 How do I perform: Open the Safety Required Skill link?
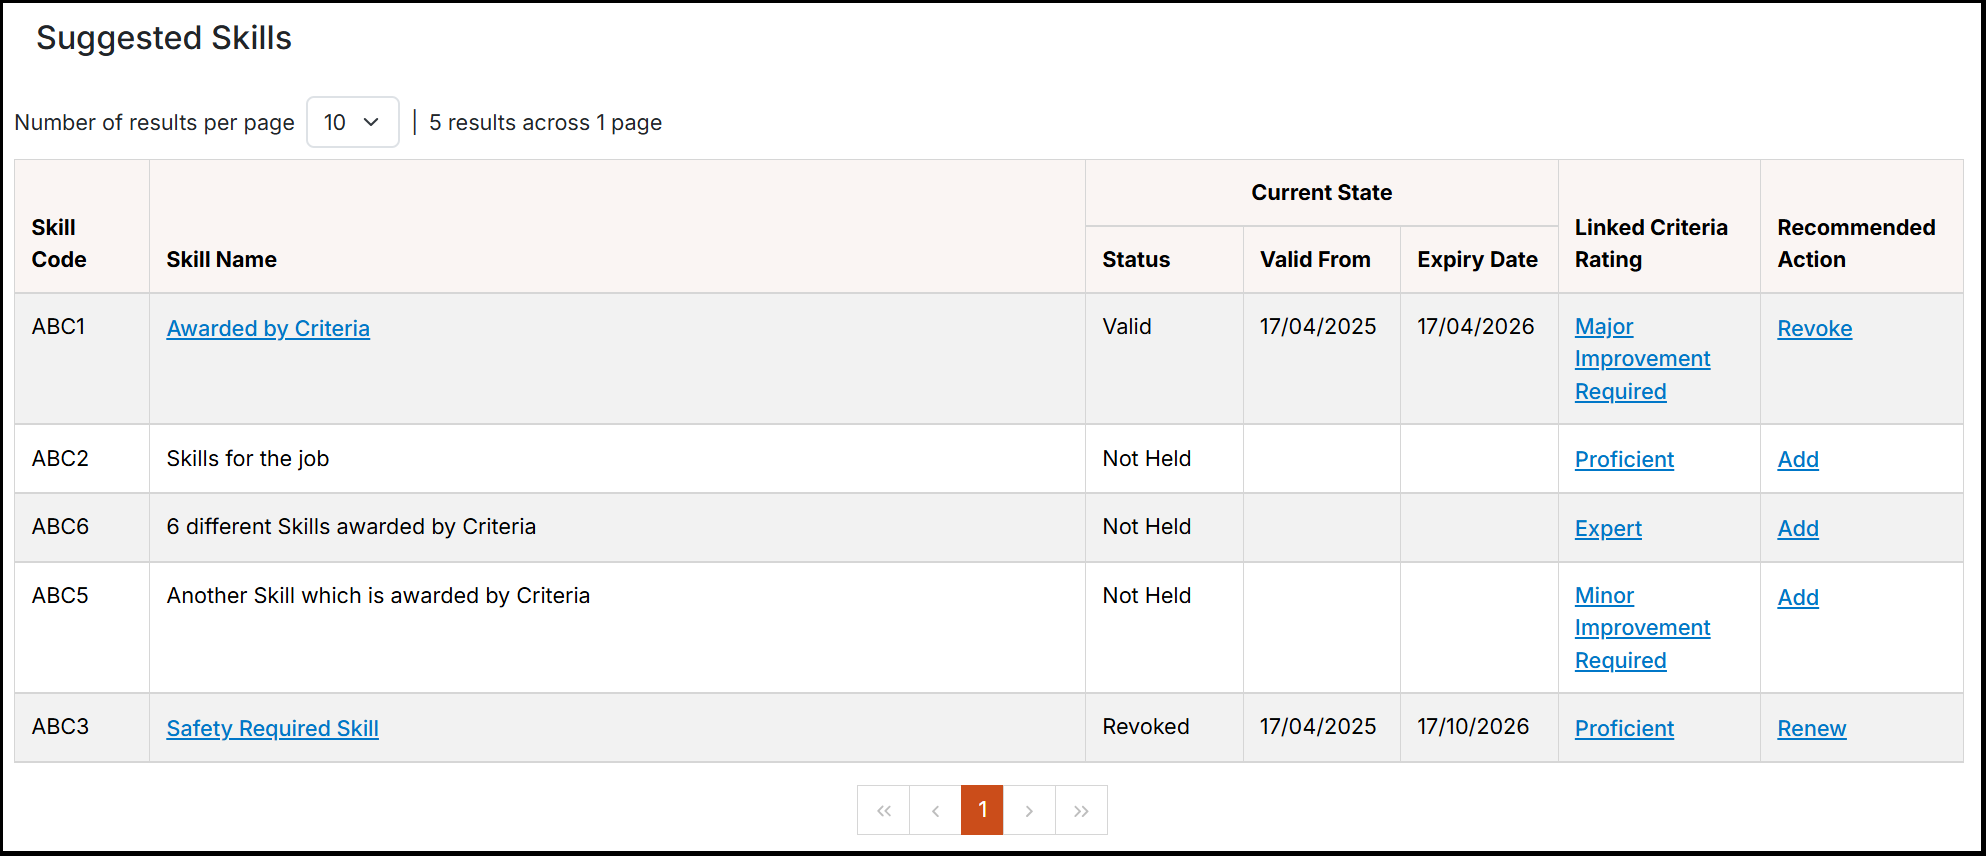273,728
